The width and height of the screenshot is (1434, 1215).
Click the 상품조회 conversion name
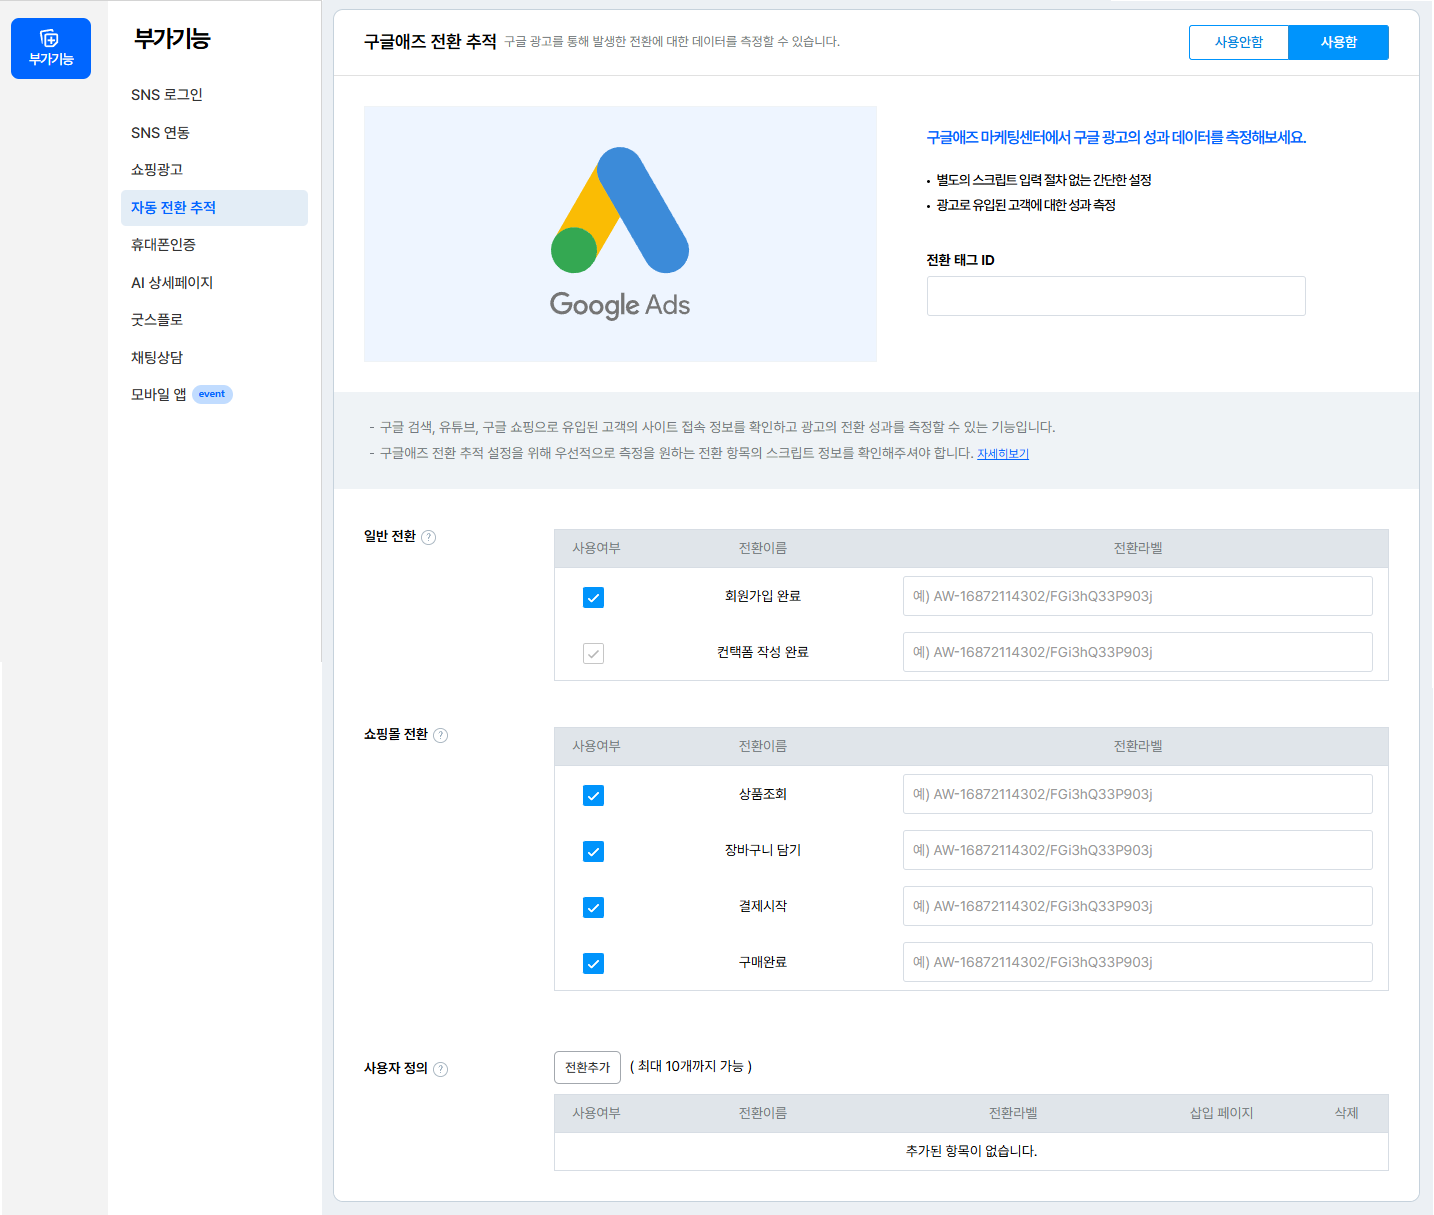point(763,794)
